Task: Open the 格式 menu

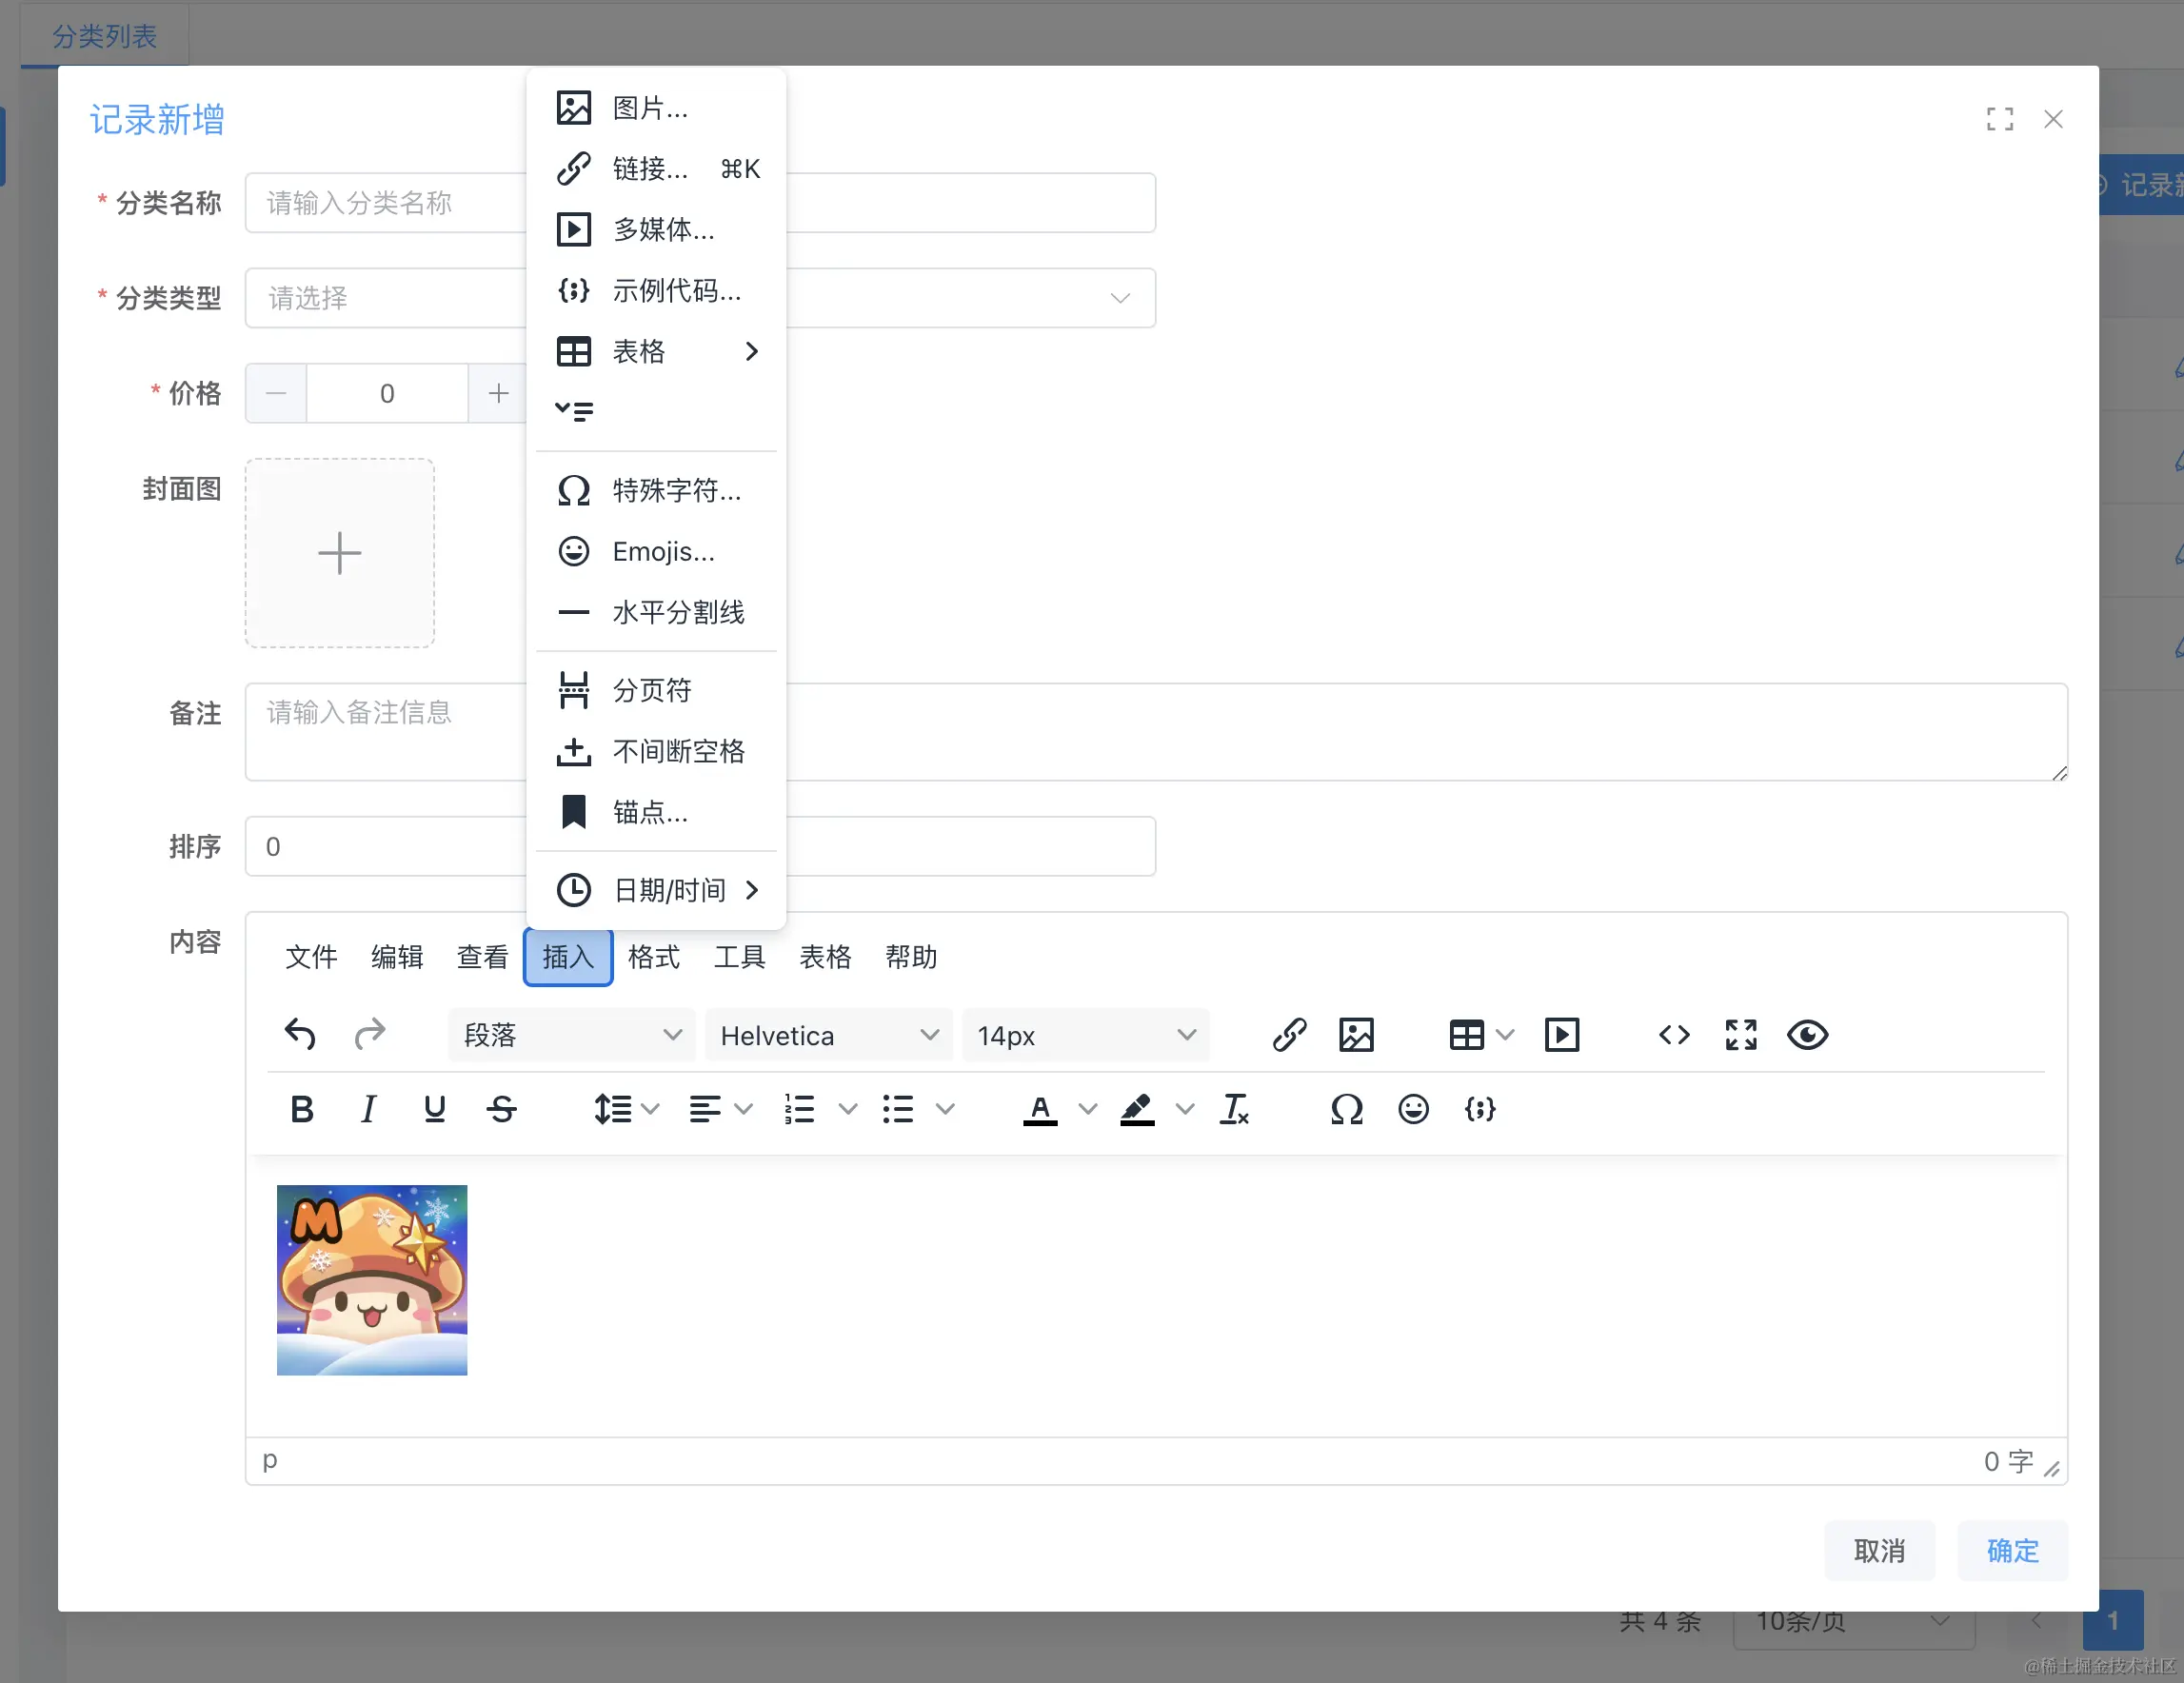Action: point(653,957)
